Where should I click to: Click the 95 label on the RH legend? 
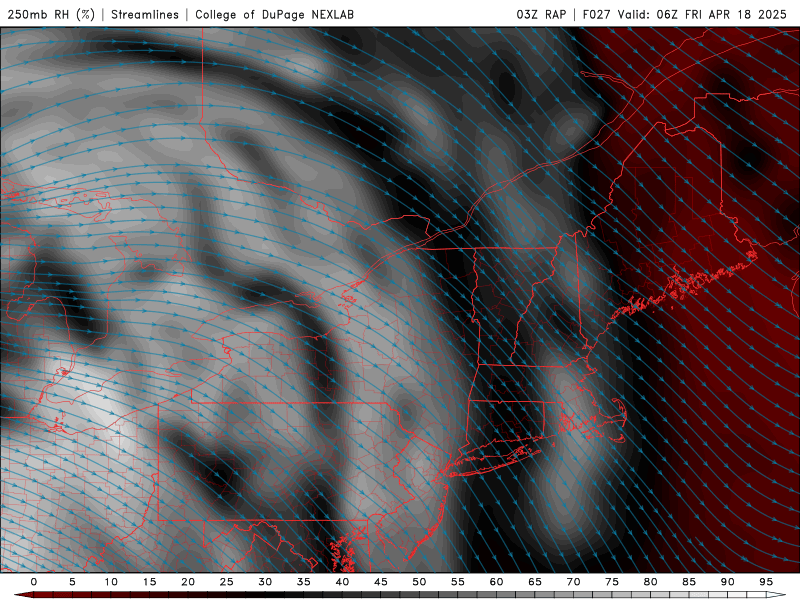pos(766,582)
